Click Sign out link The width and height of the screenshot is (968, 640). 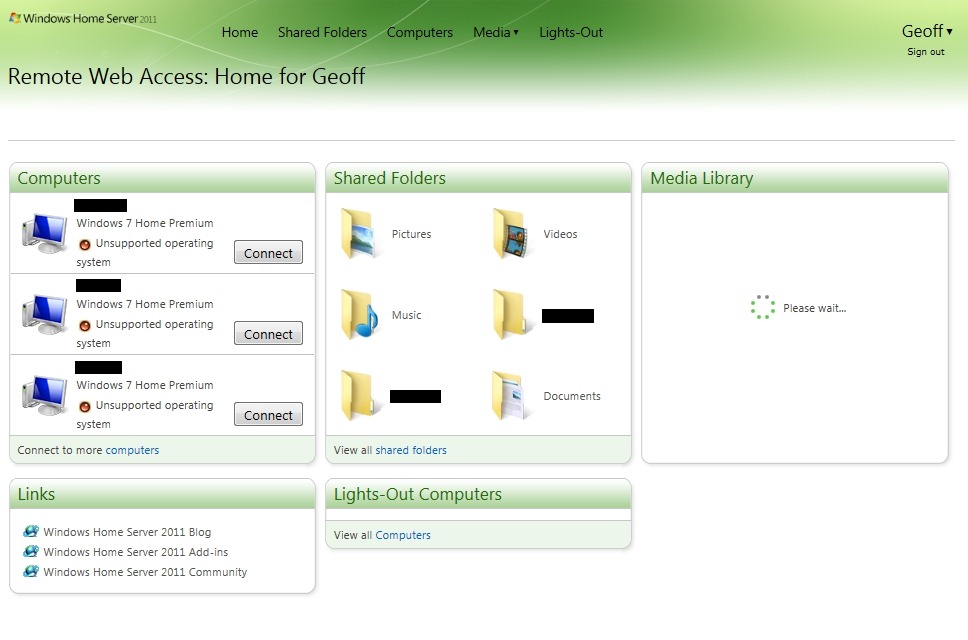click(925, 52)
